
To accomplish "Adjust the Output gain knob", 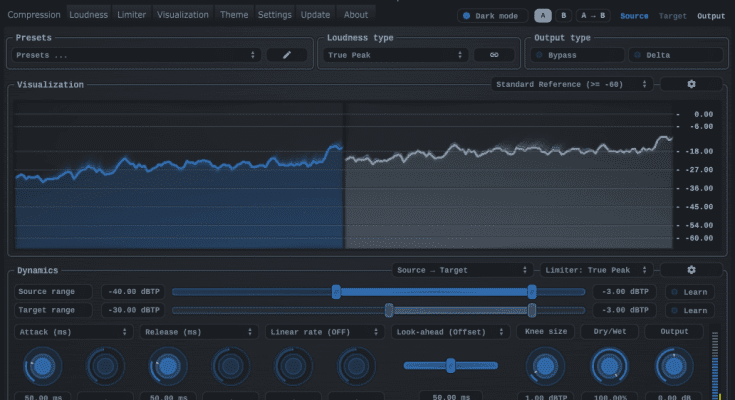I will 674,367.
